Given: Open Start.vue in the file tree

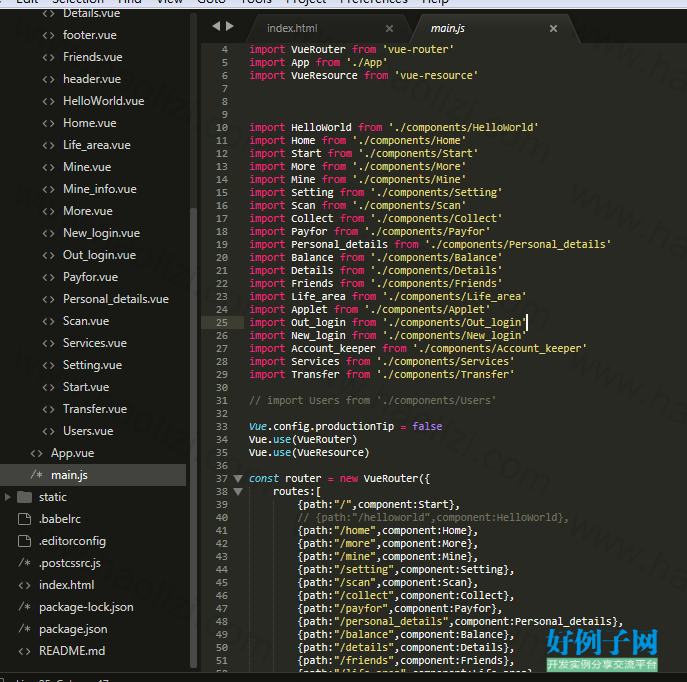Looking at the screenshot, I should [86, 387].
